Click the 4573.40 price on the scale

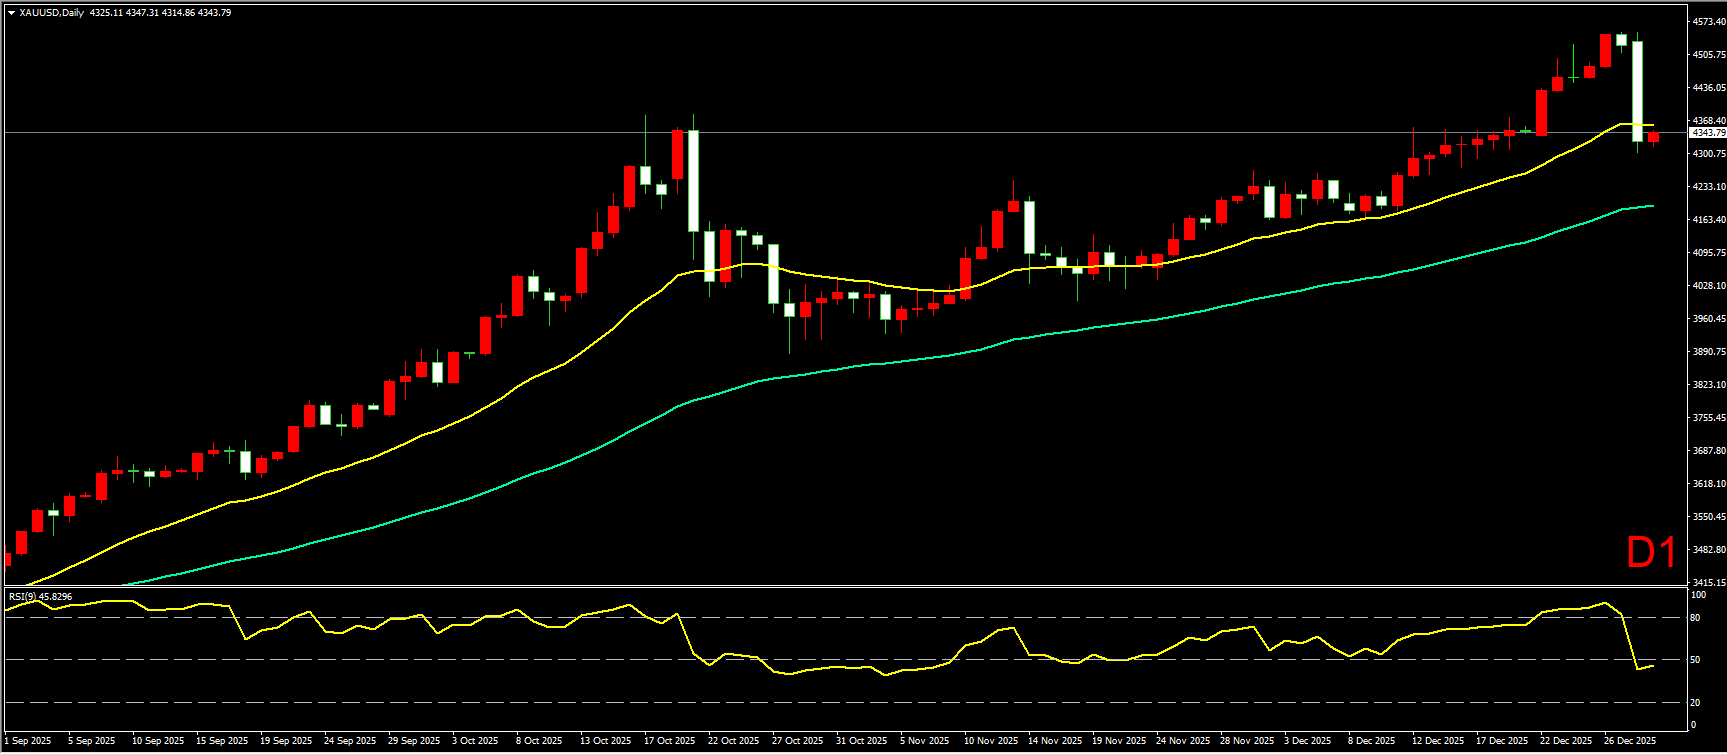(x=1707, y=22)
